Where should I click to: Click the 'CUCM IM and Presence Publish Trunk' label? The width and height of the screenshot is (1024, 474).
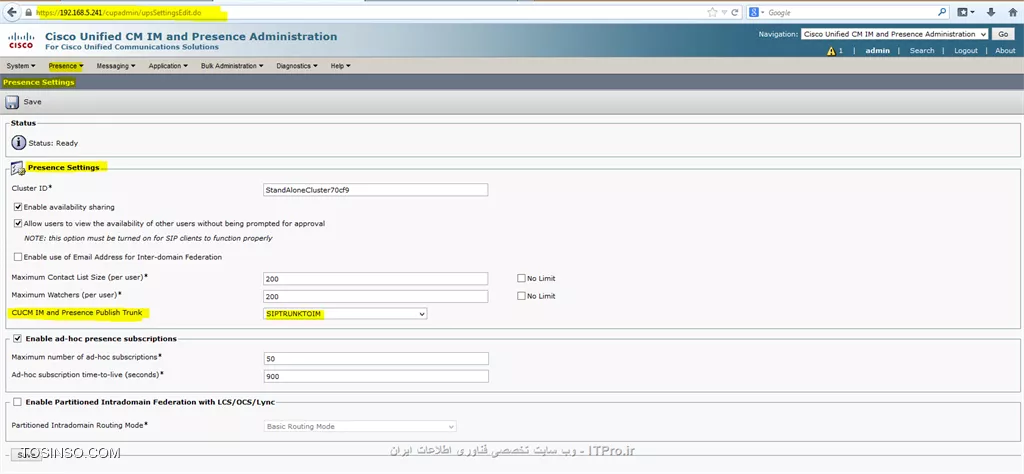pyautogui.click(x=77, y=313)
